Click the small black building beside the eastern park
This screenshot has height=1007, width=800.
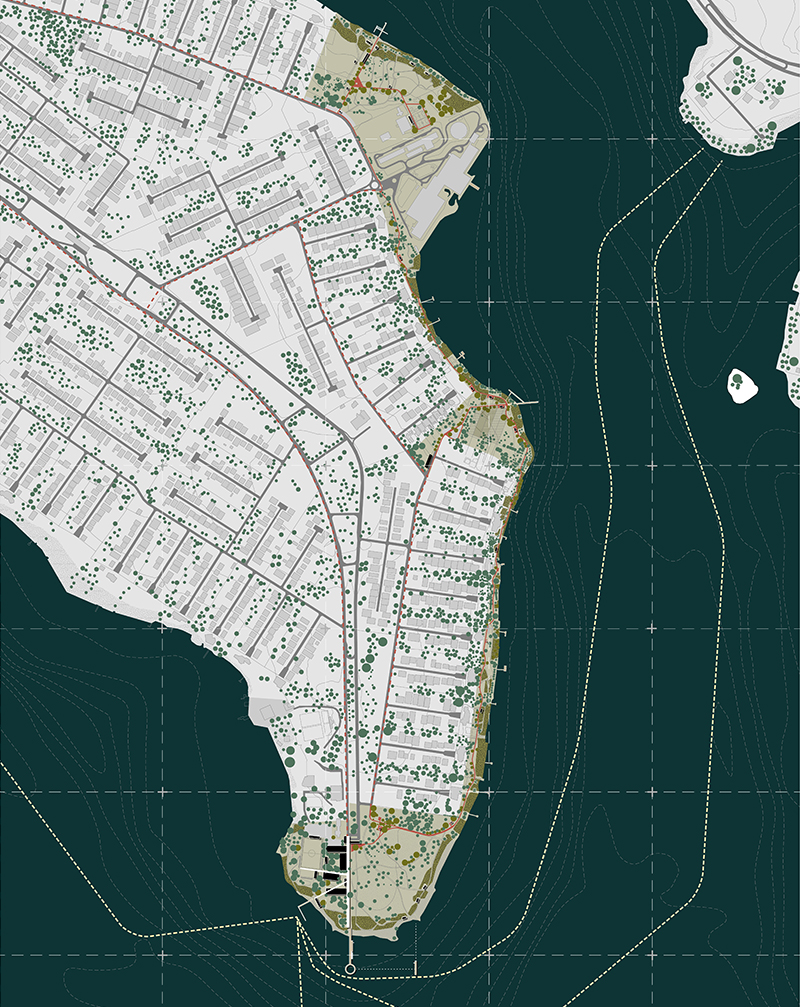(x=429, y=460)
